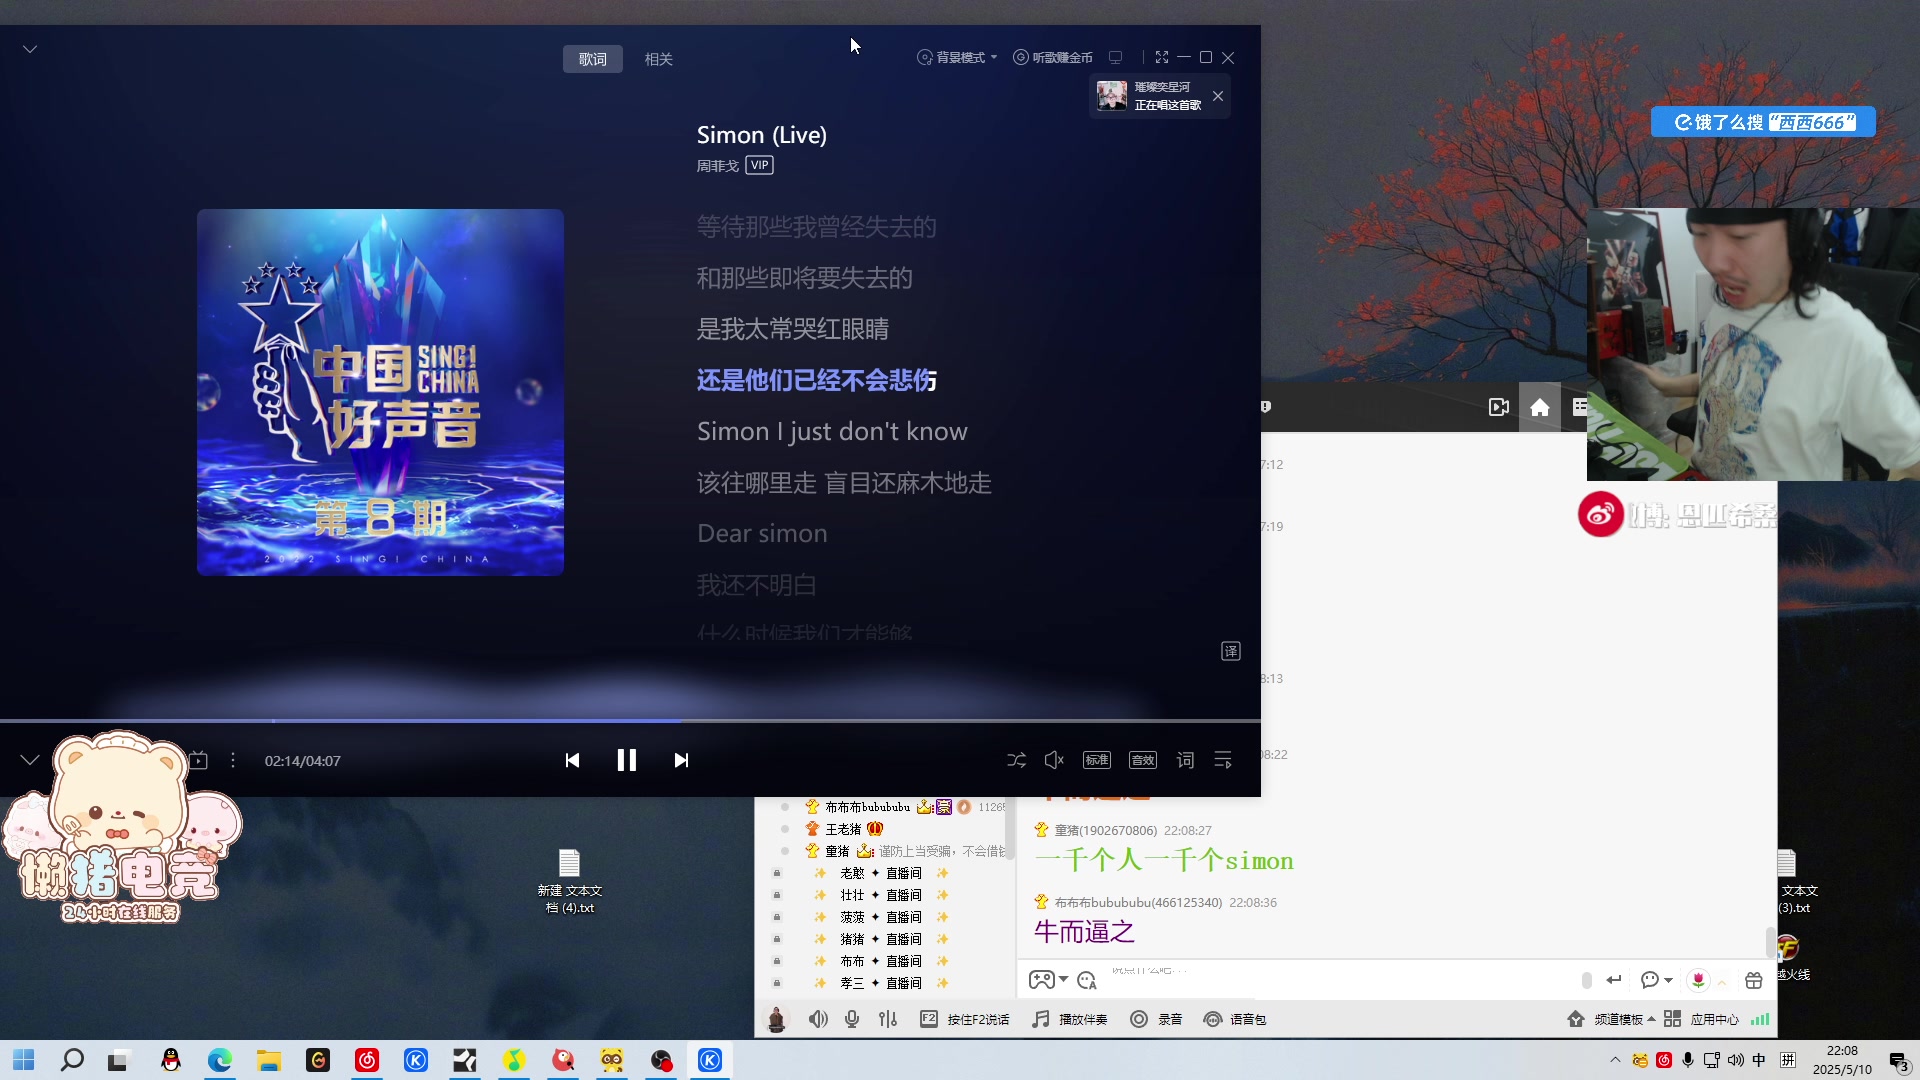Open the 标准 sound quality selector

[1097, 760]
